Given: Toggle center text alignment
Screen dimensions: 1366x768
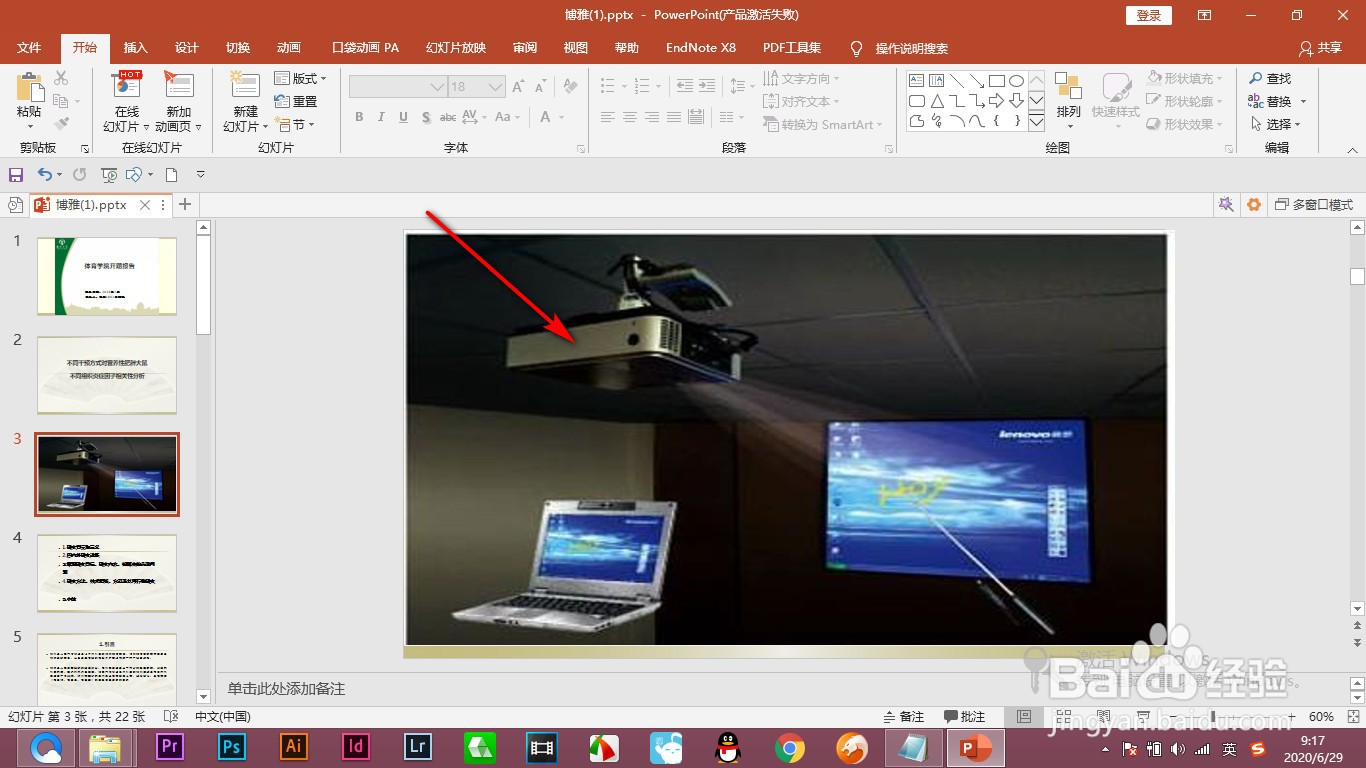Looking at the screenshot, I should pyautogui.click(x=629, y=117).
